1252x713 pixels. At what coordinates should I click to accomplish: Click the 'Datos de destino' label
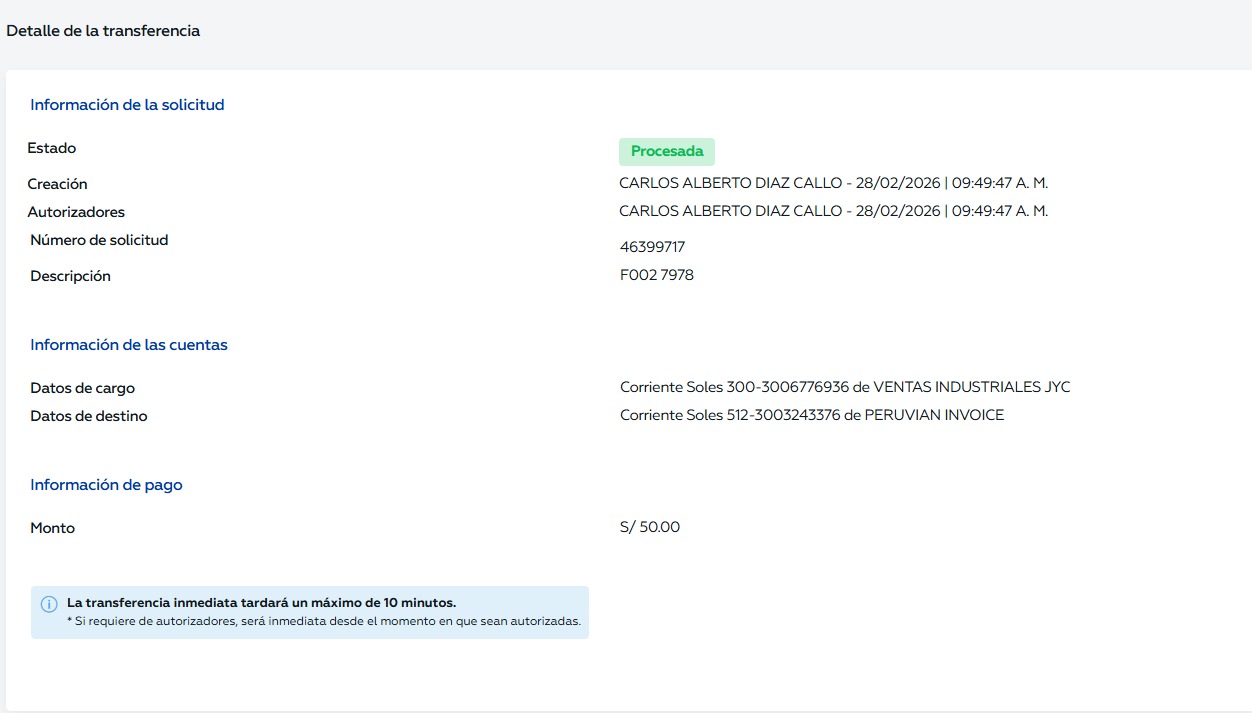(89, 416)
